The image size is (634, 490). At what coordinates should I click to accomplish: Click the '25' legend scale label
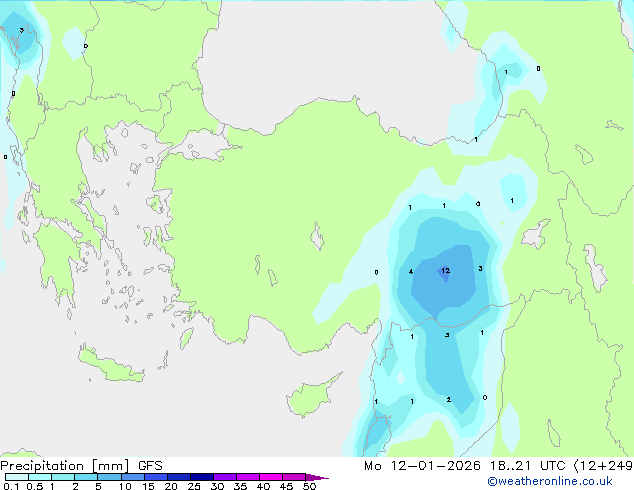(x=194, y=486)
